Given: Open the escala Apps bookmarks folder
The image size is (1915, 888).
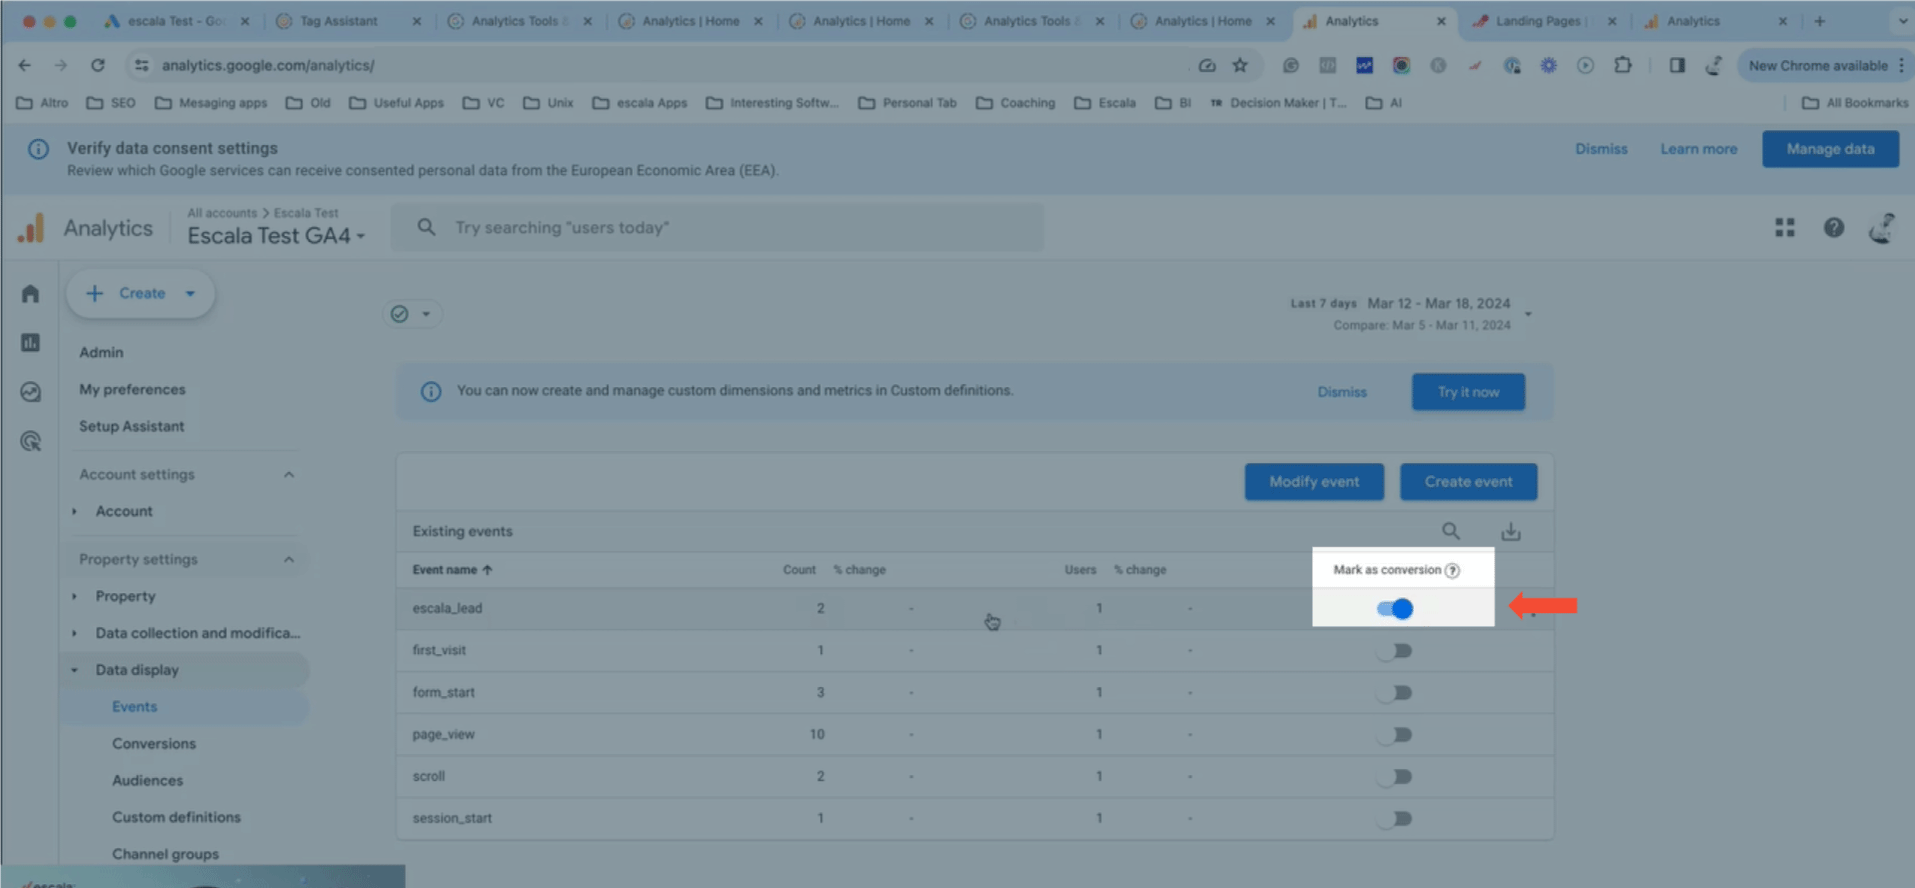Looking at the screenshot, I should (x=640, y=103).
